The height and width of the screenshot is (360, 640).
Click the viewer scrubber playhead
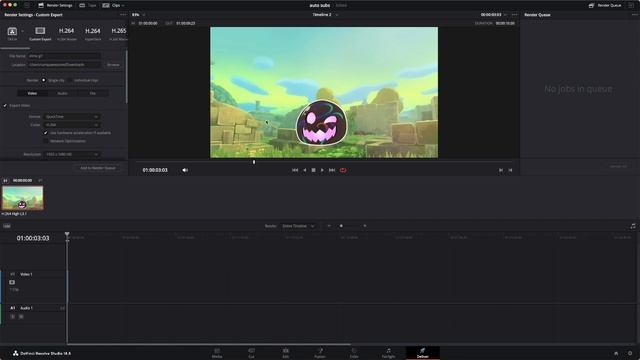click(x=254, y=162)
